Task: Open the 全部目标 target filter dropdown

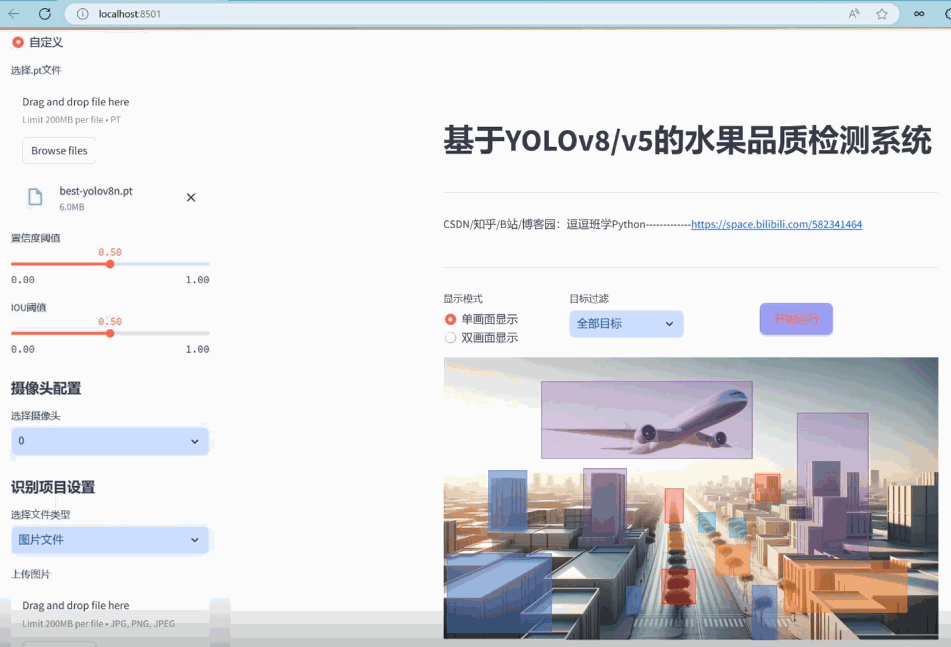Action: (626, 323)
